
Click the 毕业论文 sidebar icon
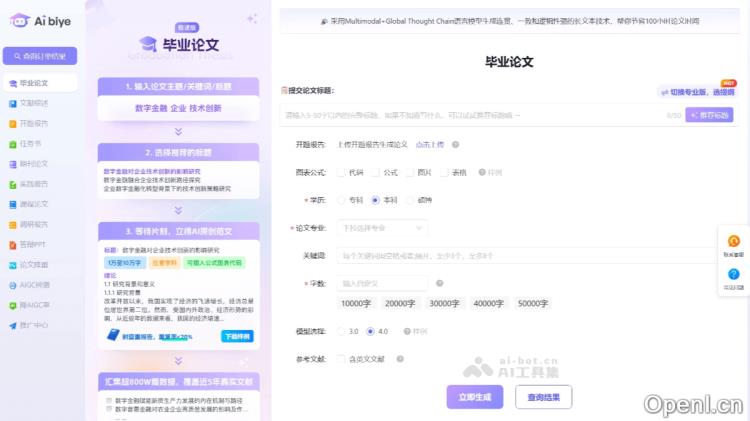coord(12,82)
